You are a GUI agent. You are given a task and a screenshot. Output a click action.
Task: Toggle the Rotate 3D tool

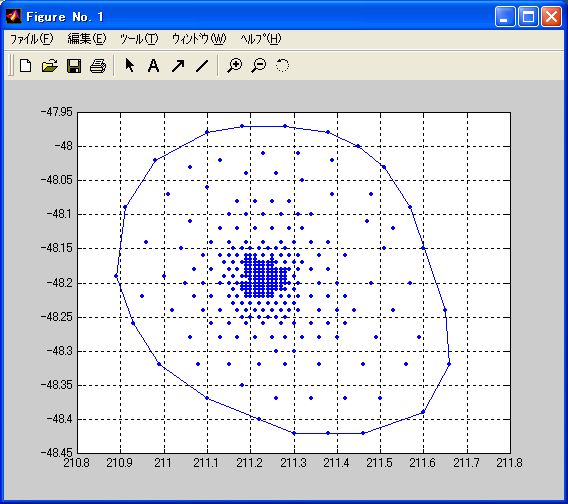pos(282,66)
